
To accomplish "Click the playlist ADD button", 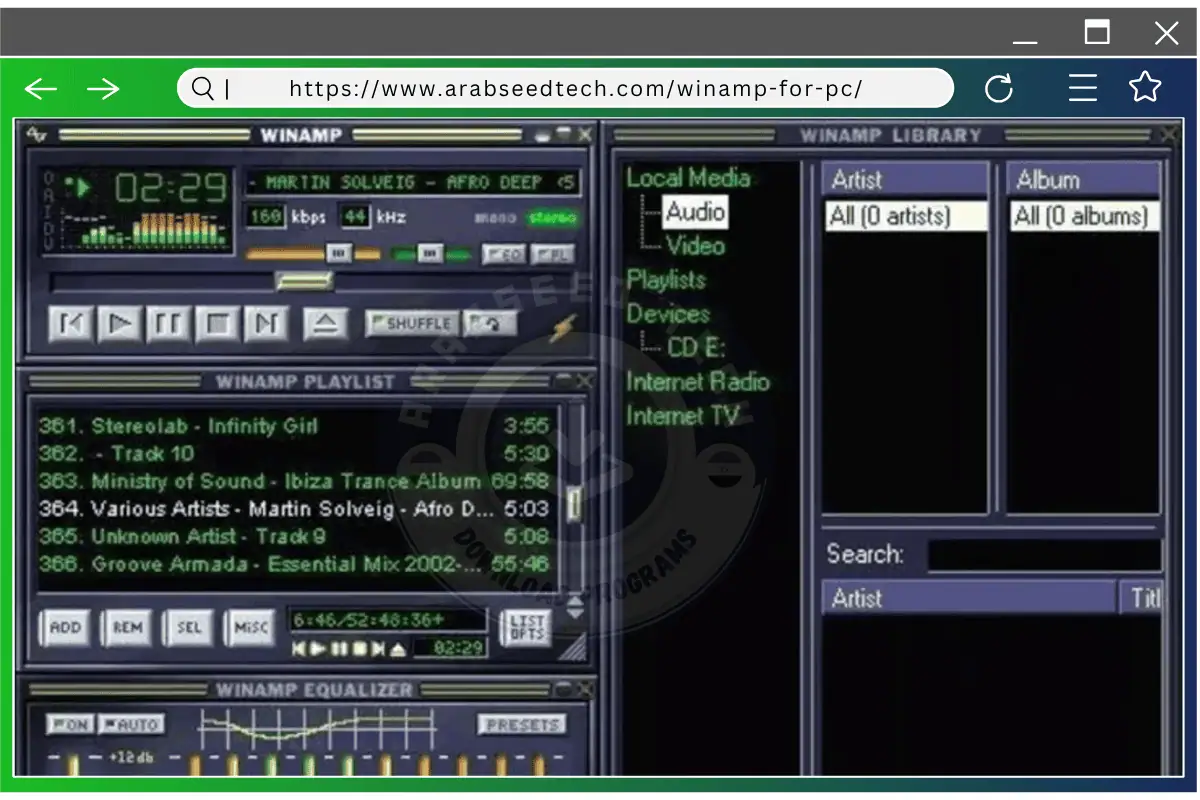I will click(x=65, y=628).
